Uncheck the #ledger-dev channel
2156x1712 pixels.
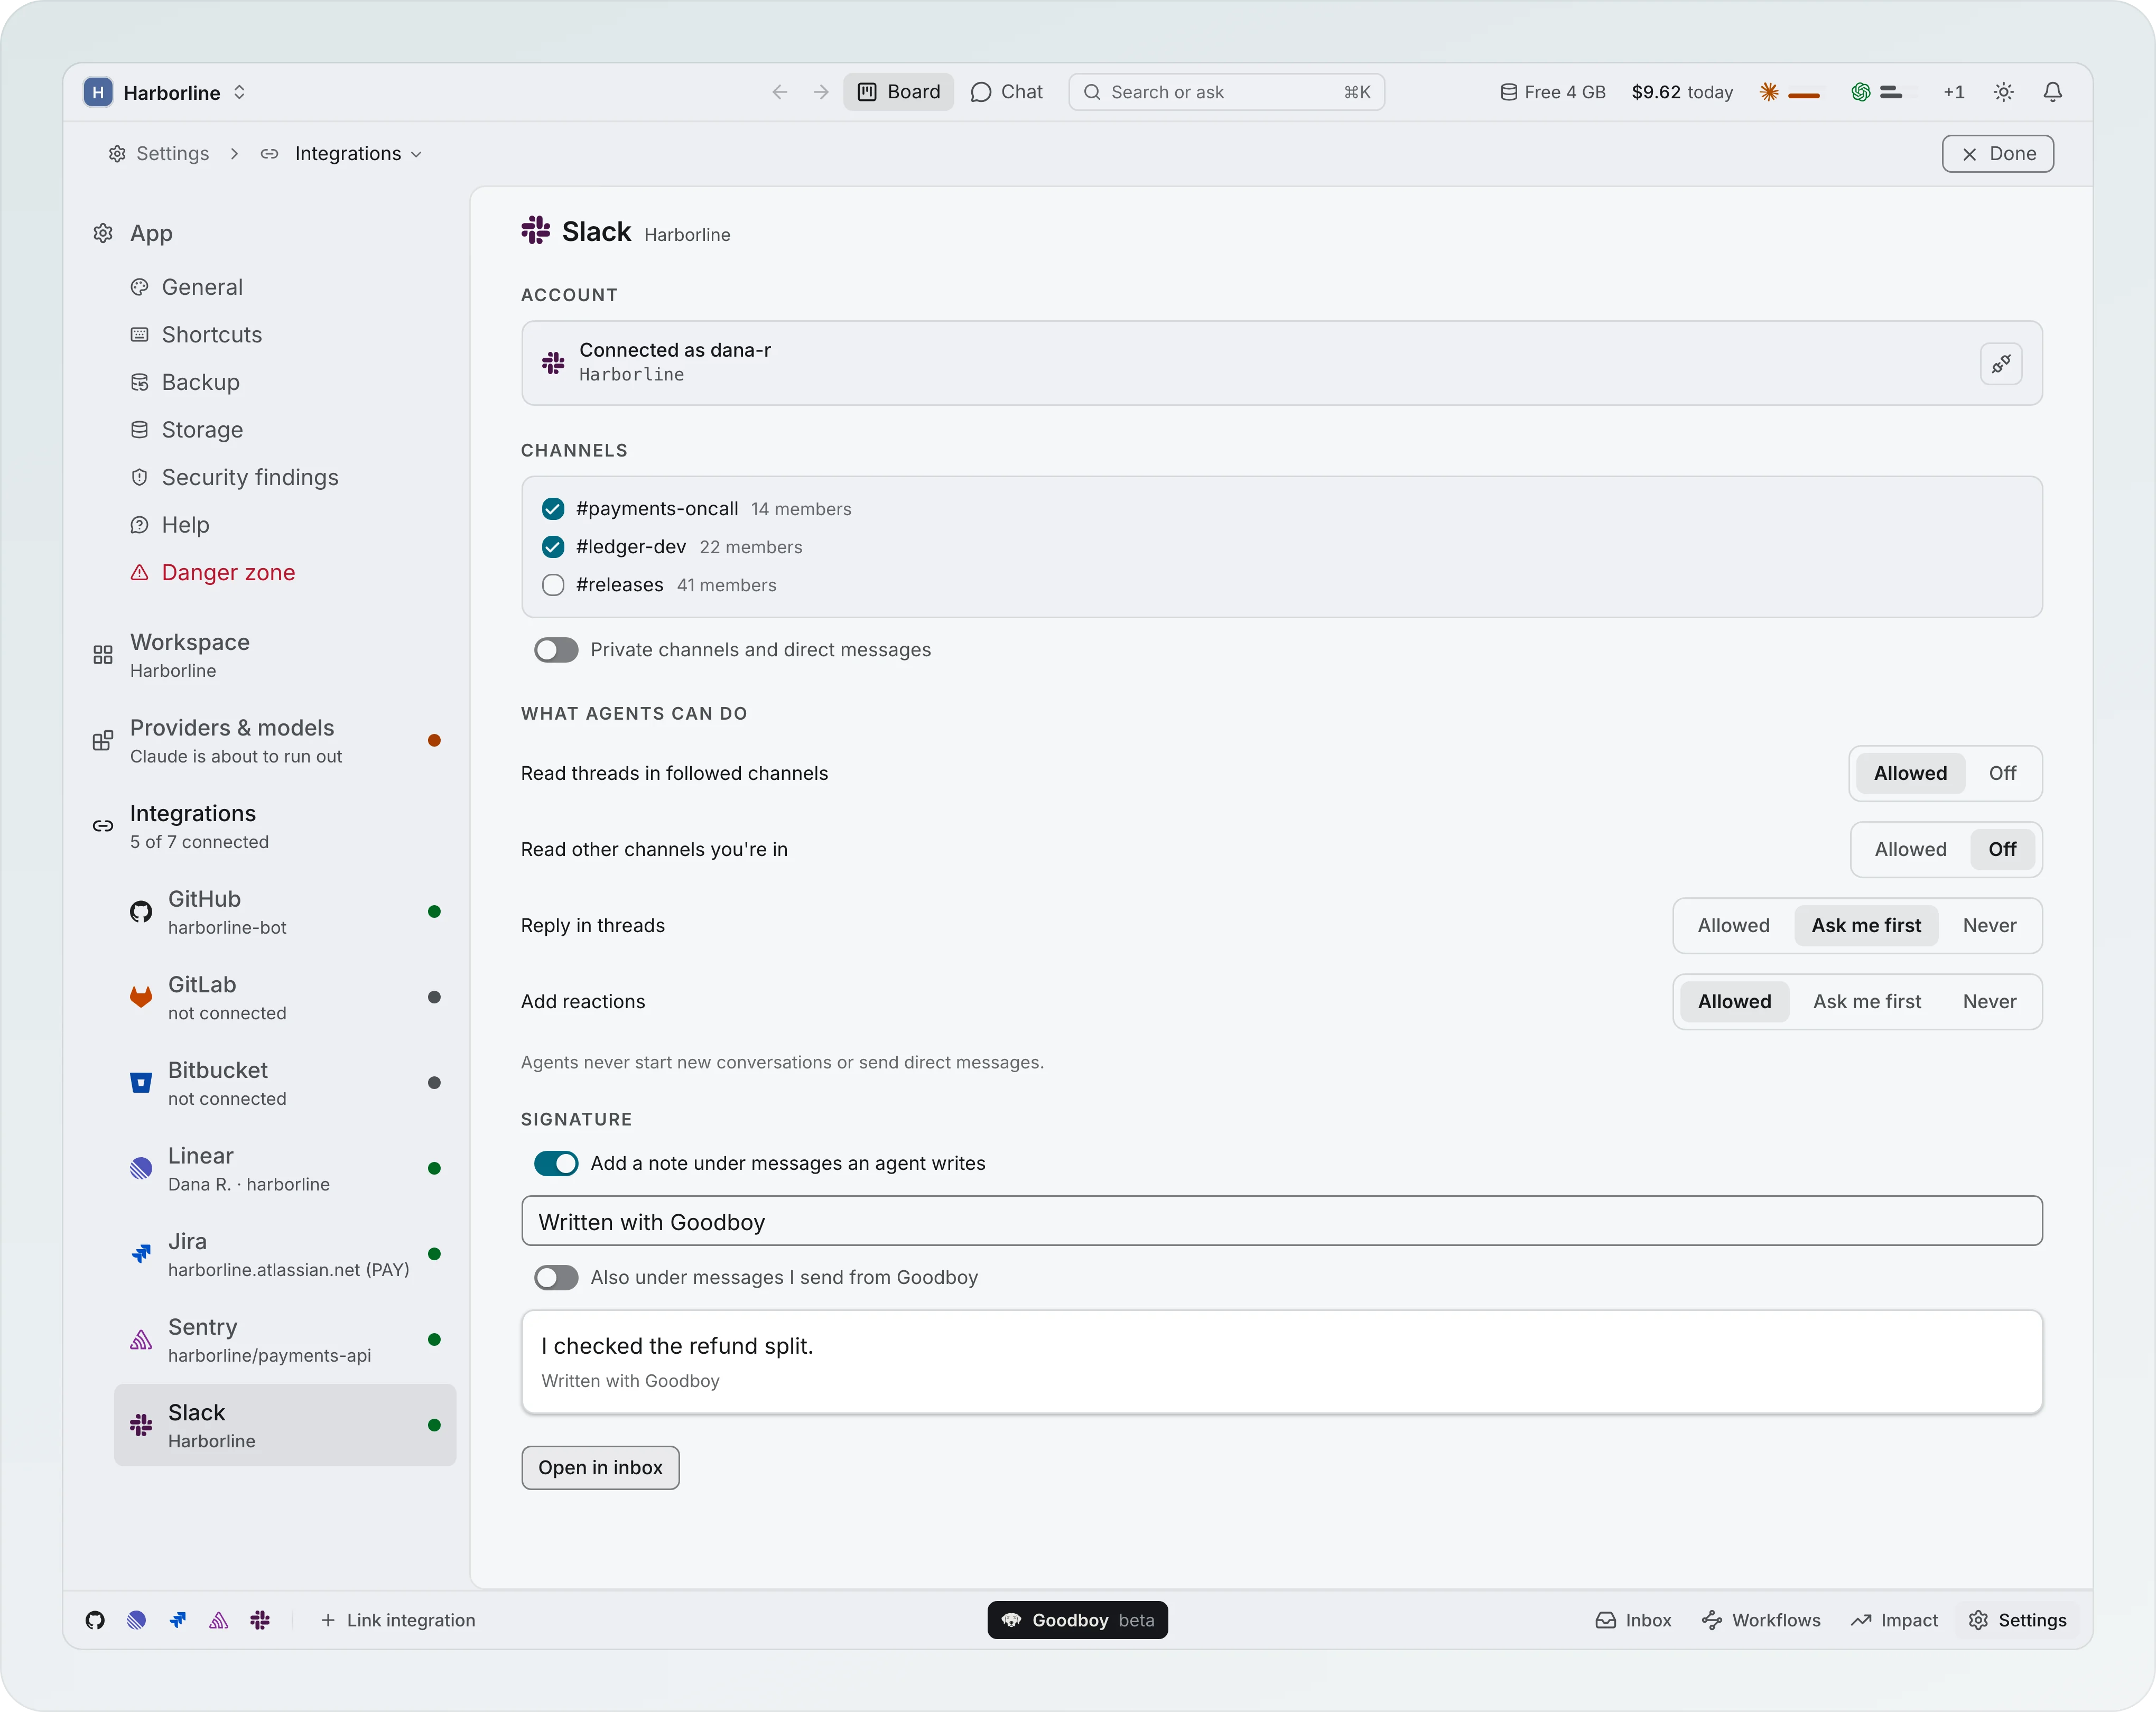click(x=553, y=547)
